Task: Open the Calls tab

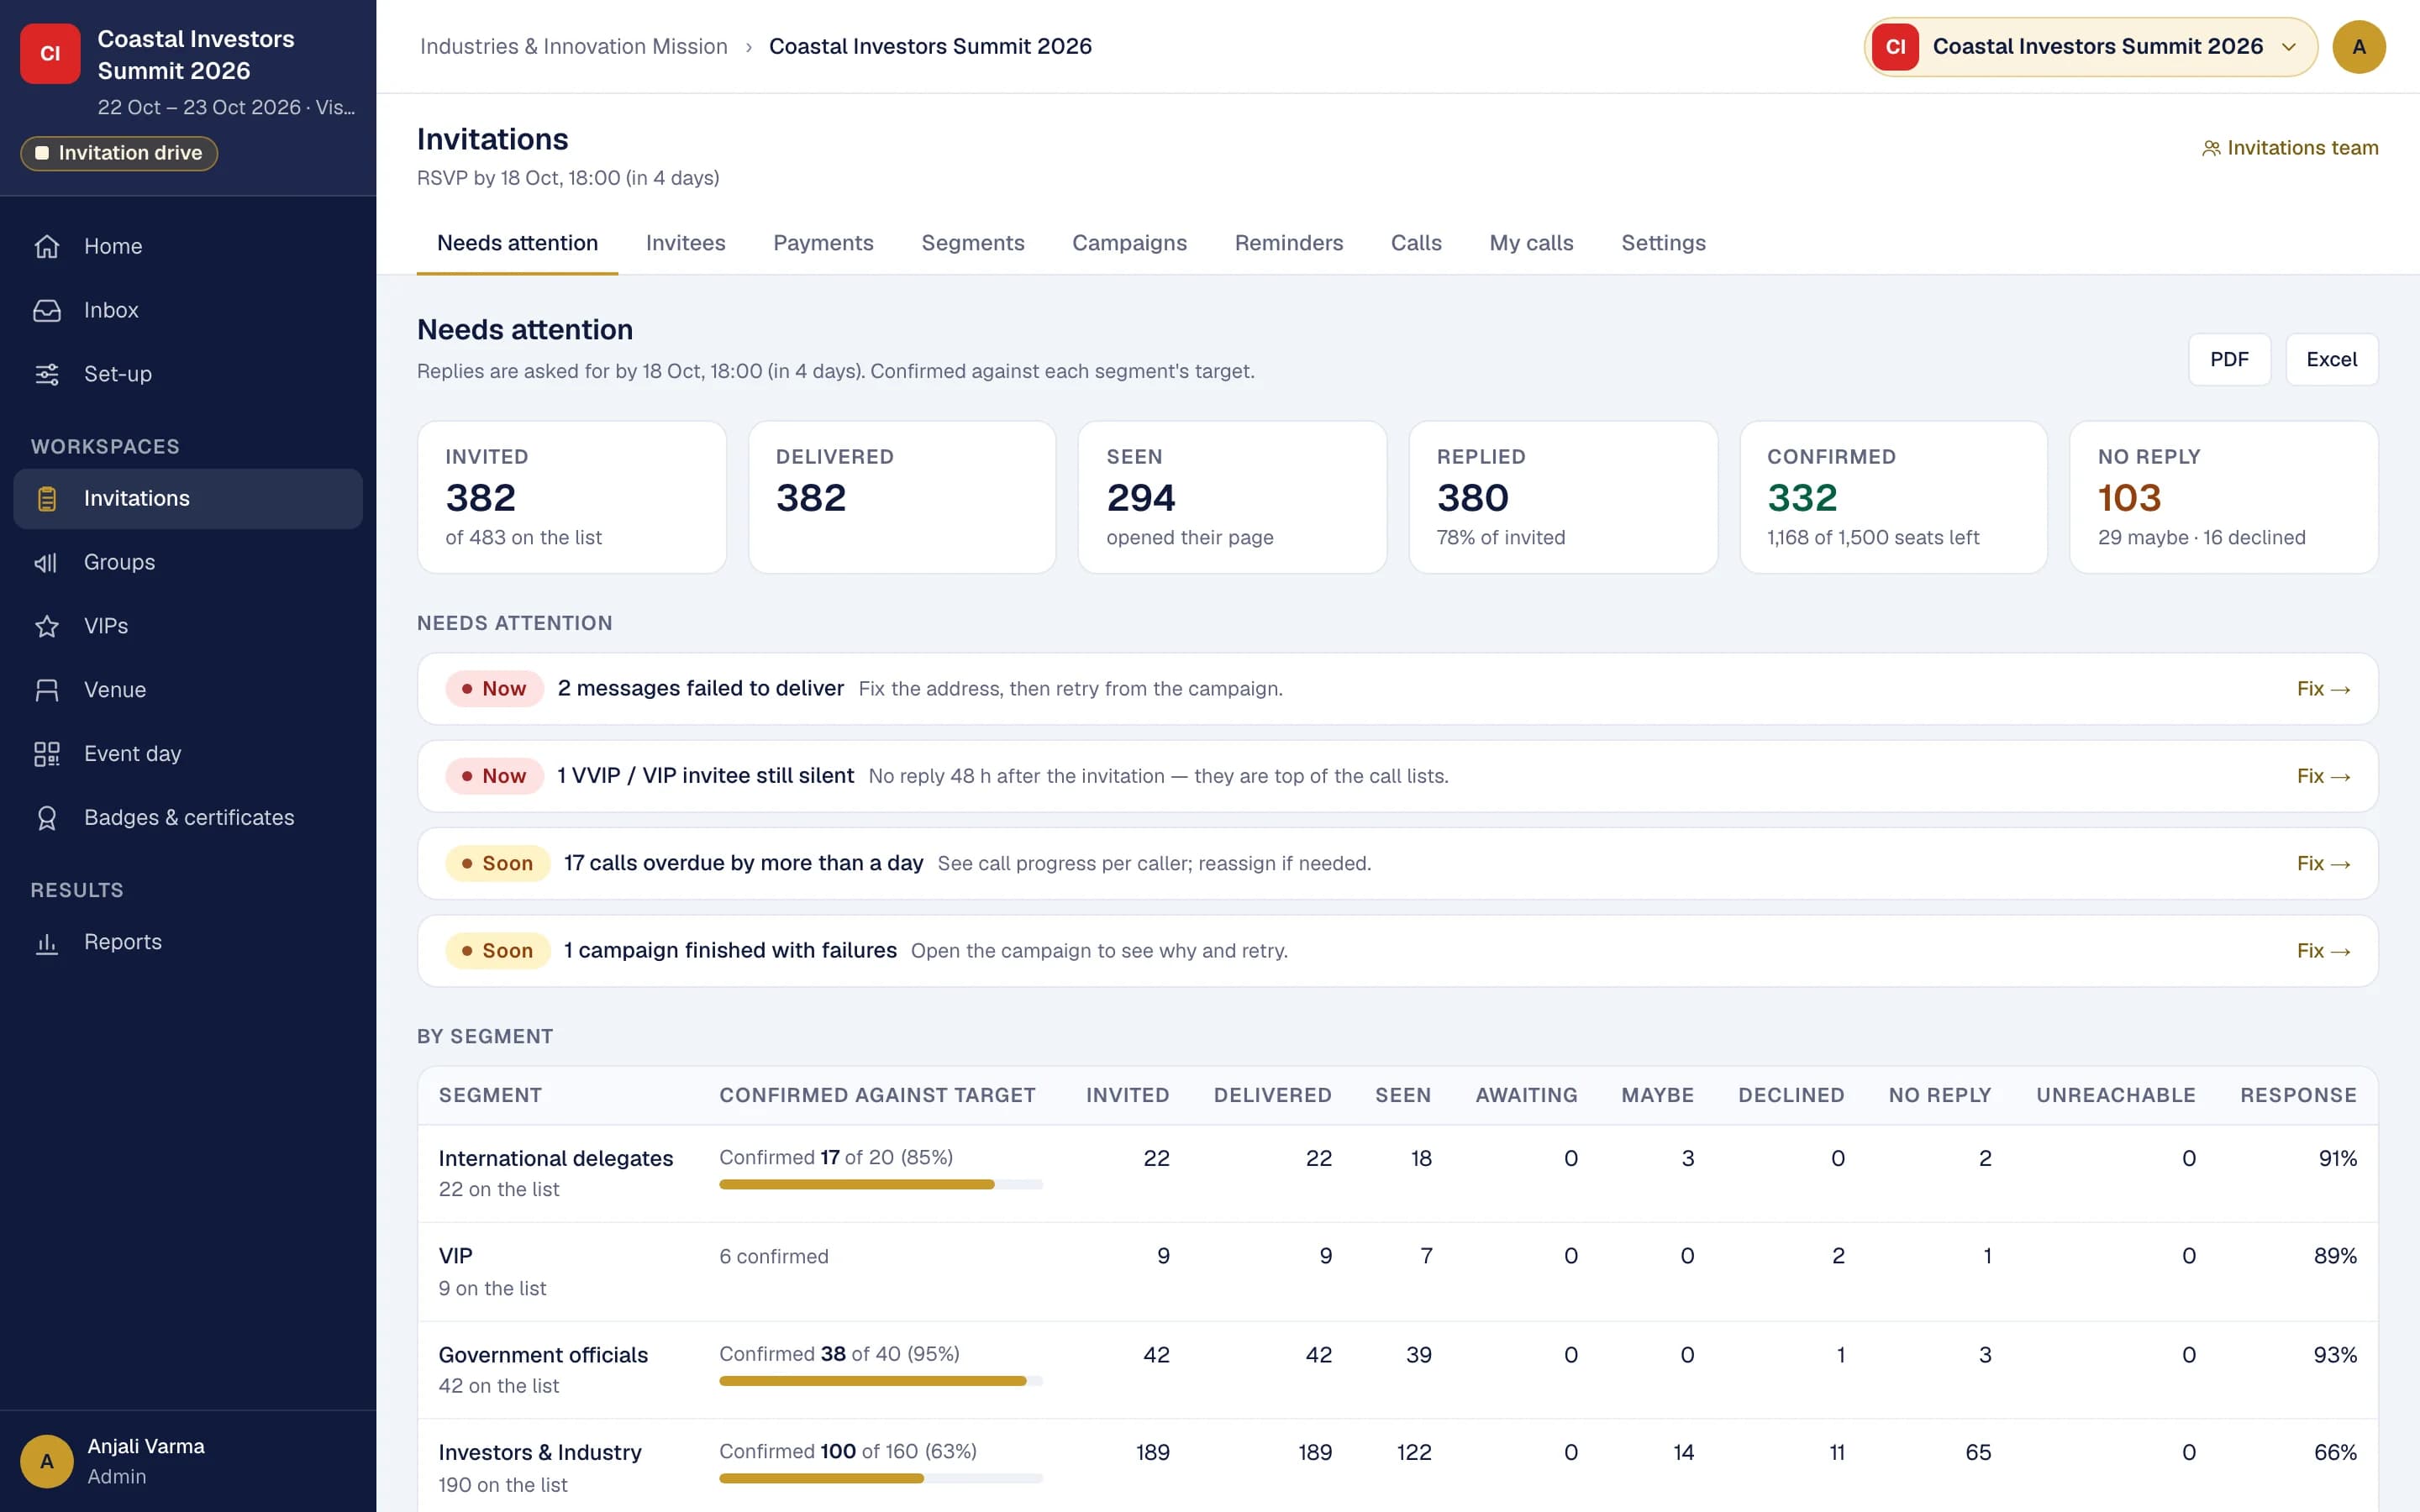Action: pyautogui.click(x=1416, y=243)
